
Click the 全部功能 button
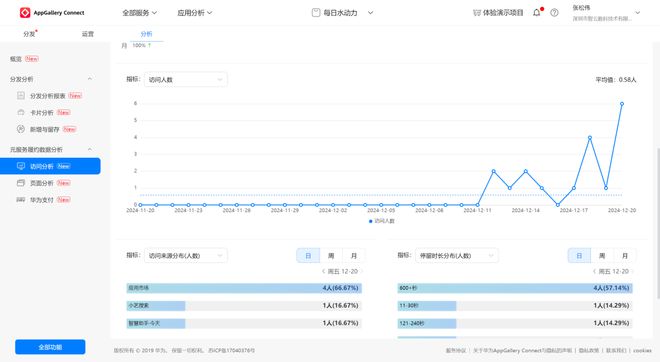(50, 347)
